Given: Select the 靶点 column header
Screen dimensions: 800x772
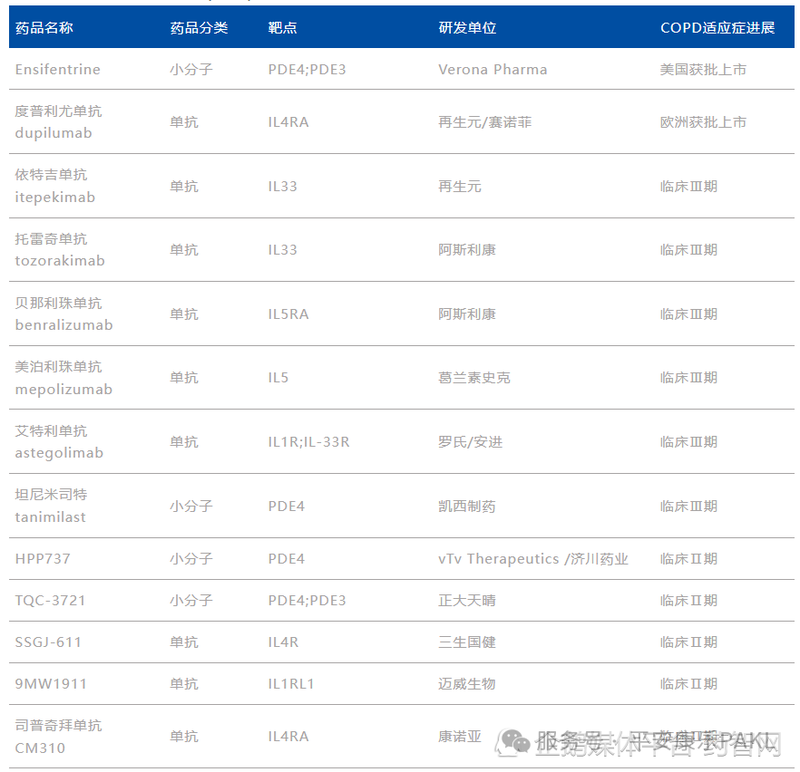Looking at the screenshot, I should pyautogui.click(x=283, y=28).
